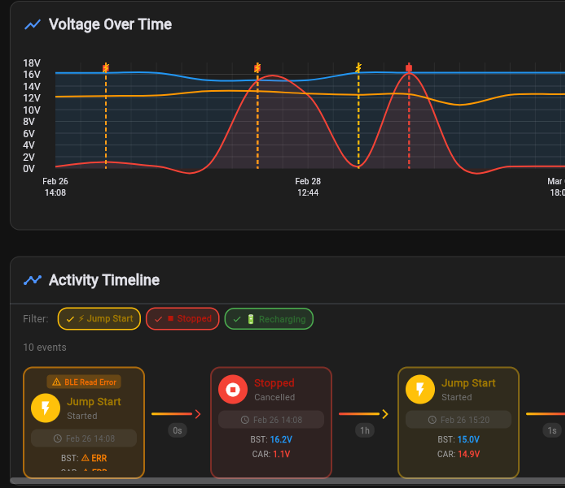Click the arrow connector after BLE error card

[x=177, y=414]
